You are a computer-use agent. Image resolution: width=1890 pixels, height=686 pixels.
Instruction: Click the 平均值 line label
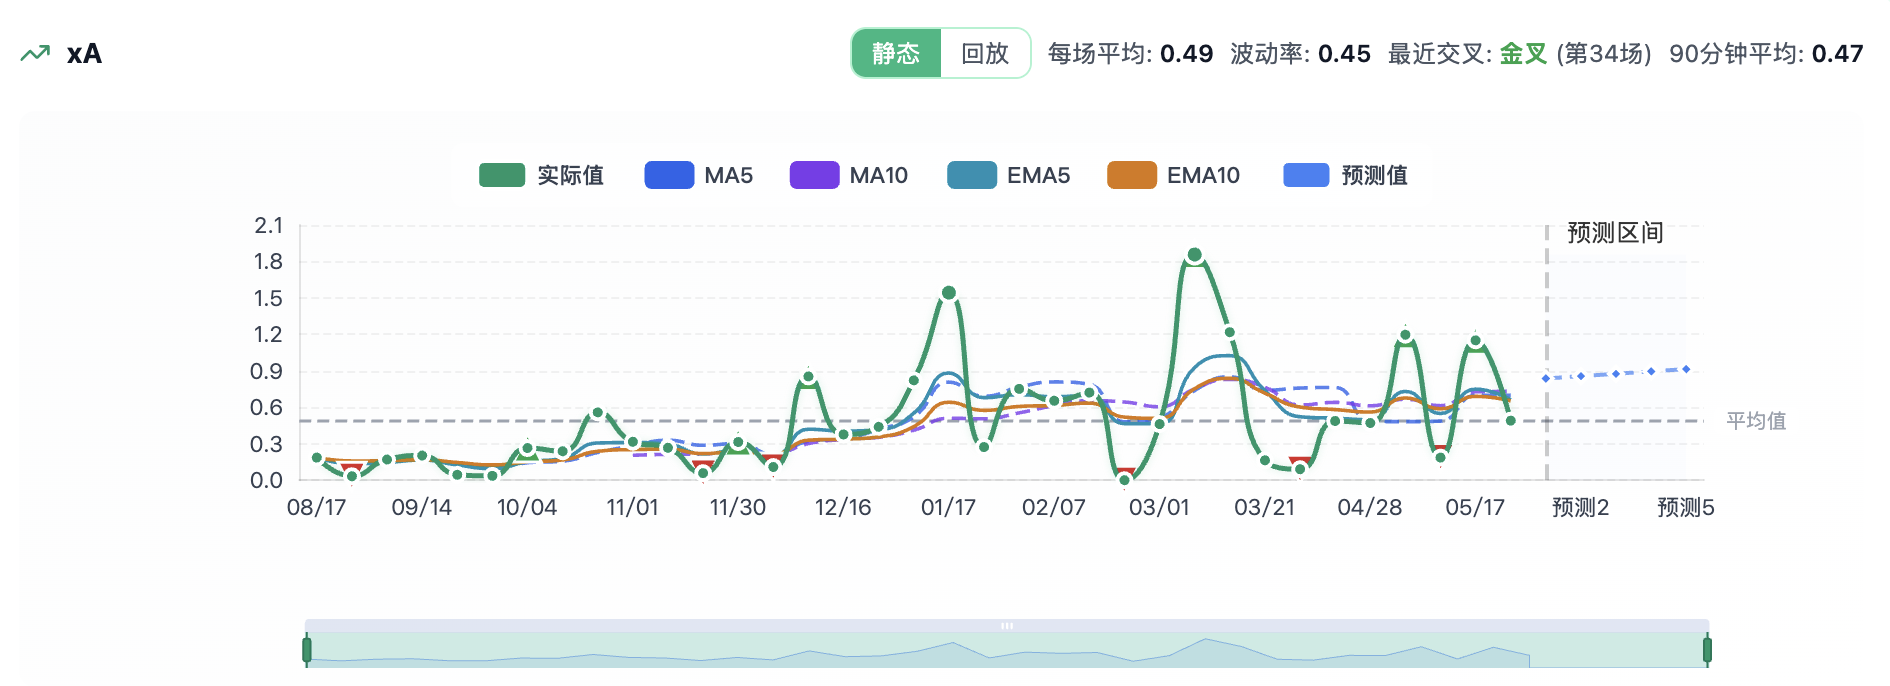click(1756, 421)
